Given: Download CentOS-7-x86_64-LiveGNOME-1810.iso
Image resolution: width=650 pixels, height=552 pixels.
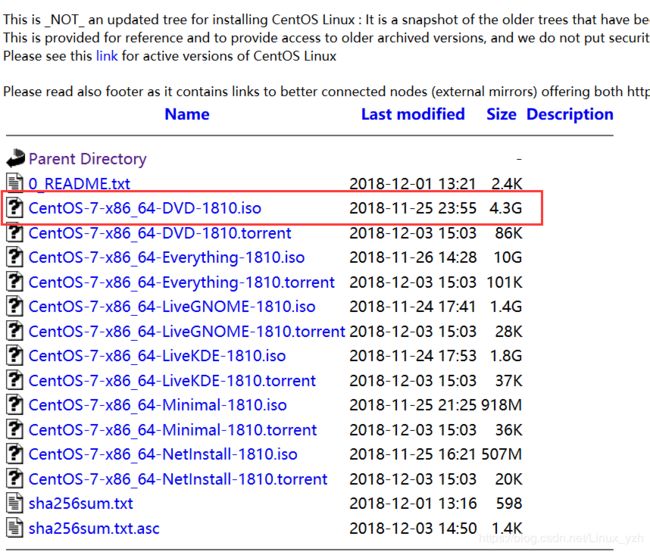Looking at the screenshot, I should point(172,307).
